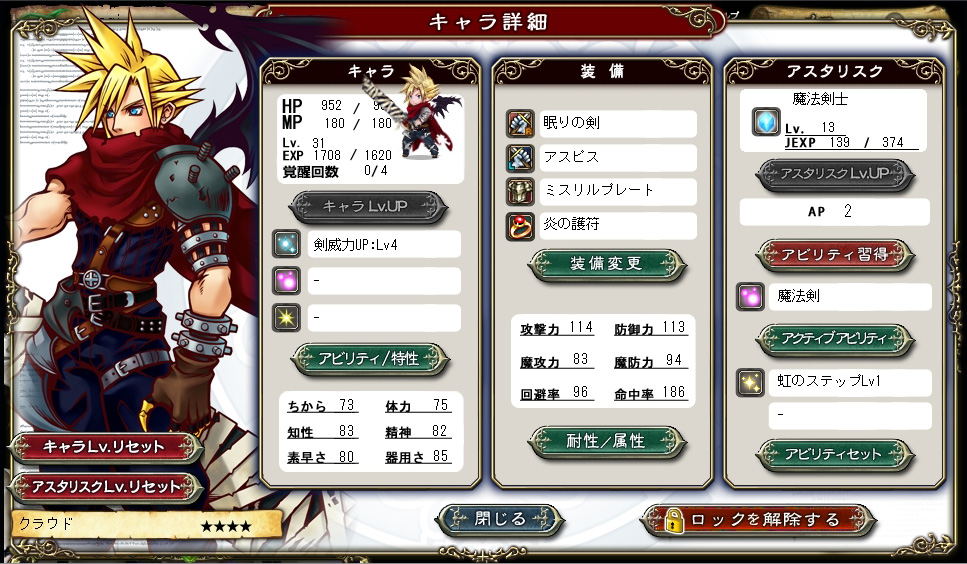Click the 眠りの剣 sword weapon icon
967x564 pixels.
pos(520,123)
